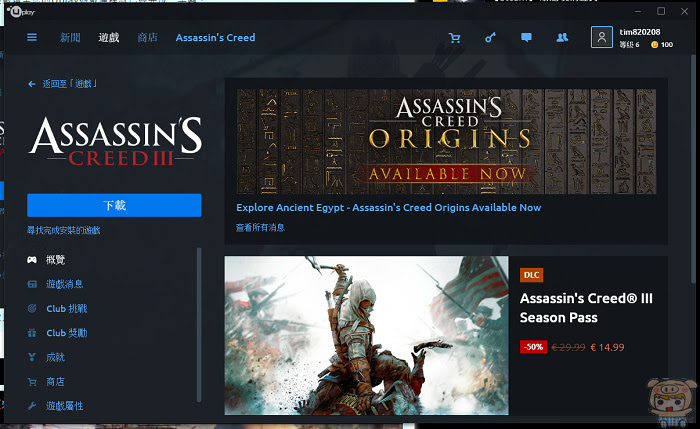Click the gamepad icon beside 概覽

tap(32, 260)
